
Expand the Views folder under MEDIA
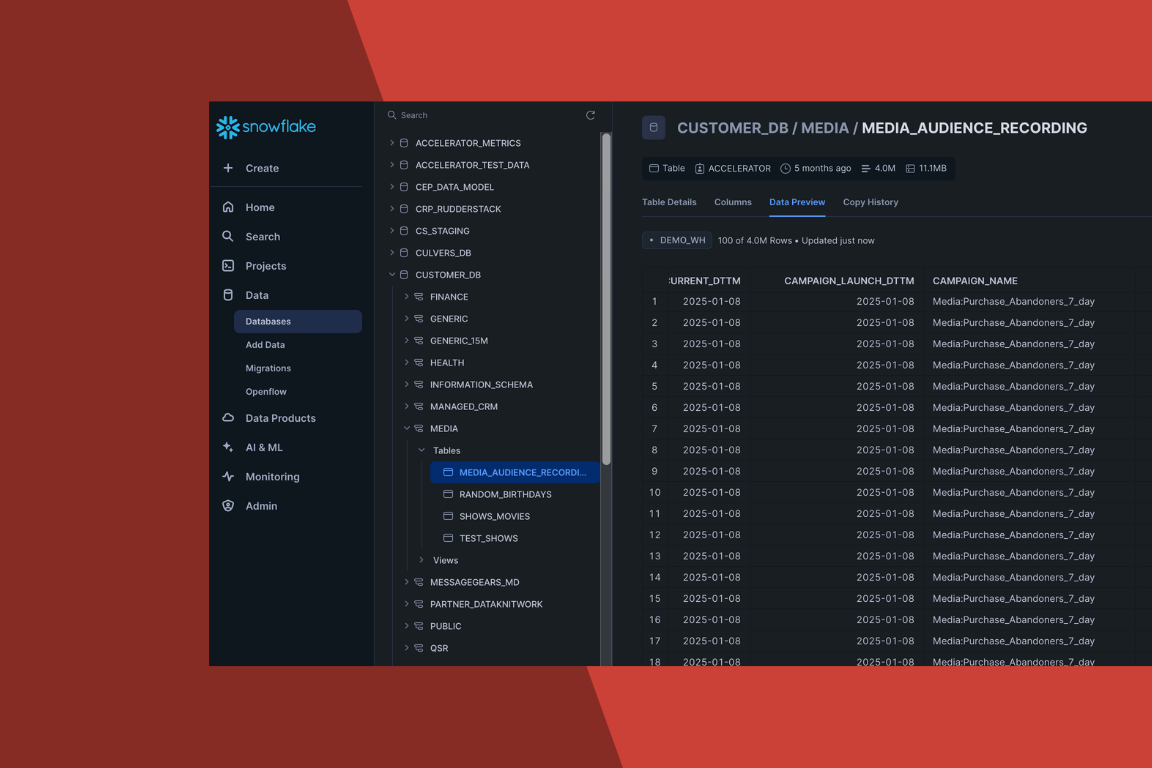[x=421, y=560]
